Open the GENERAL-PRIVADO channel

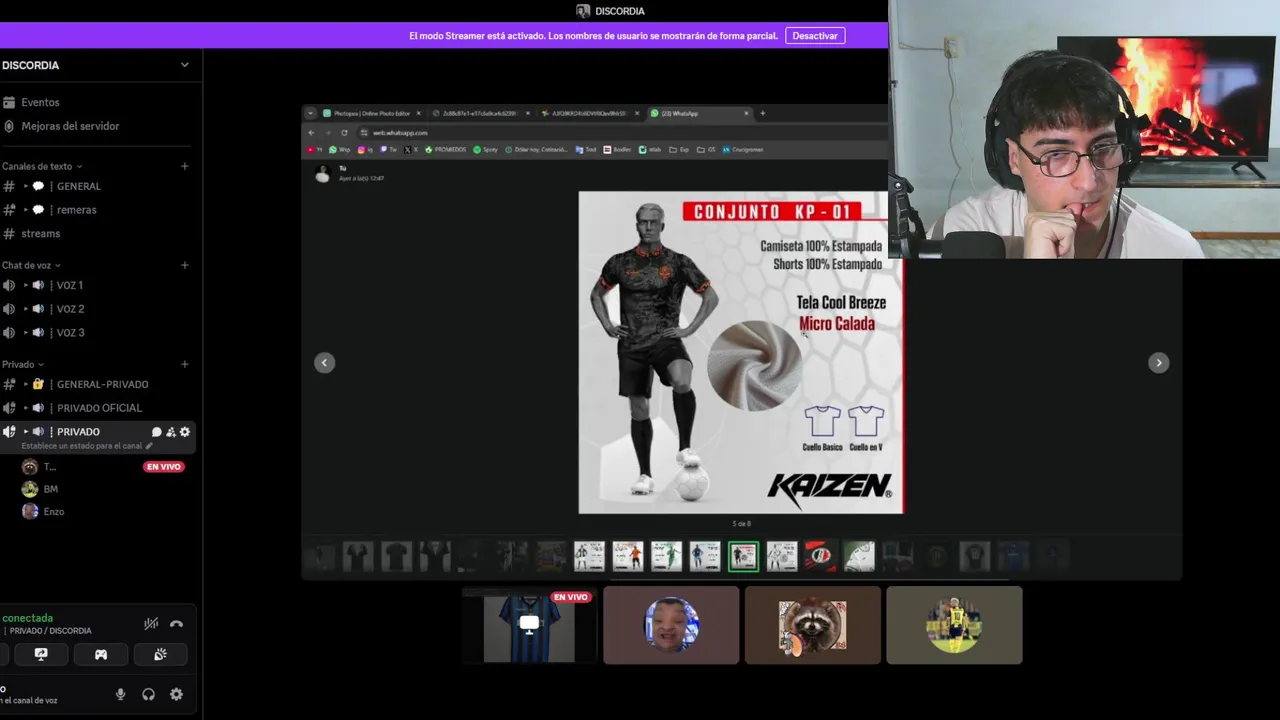point(102,384)
